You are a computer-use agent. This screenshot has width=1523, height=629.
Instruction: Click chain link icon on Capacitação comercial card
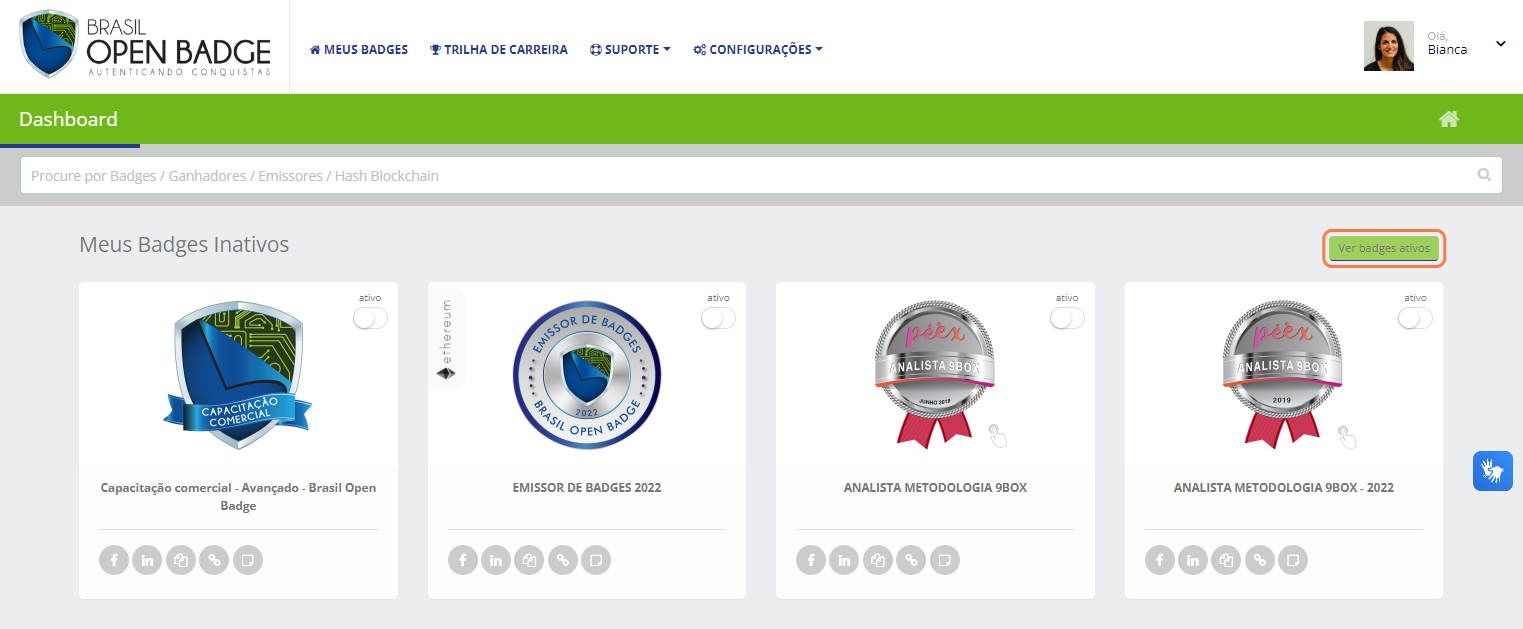click(214, 560)
